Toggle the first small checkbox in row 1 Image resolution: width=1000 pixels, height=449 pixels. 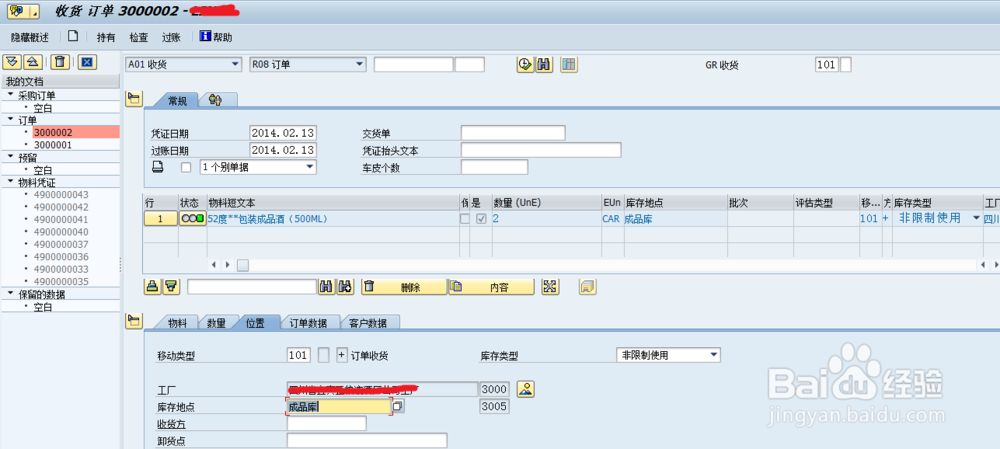pyautogui.click(x=465, y=219)
